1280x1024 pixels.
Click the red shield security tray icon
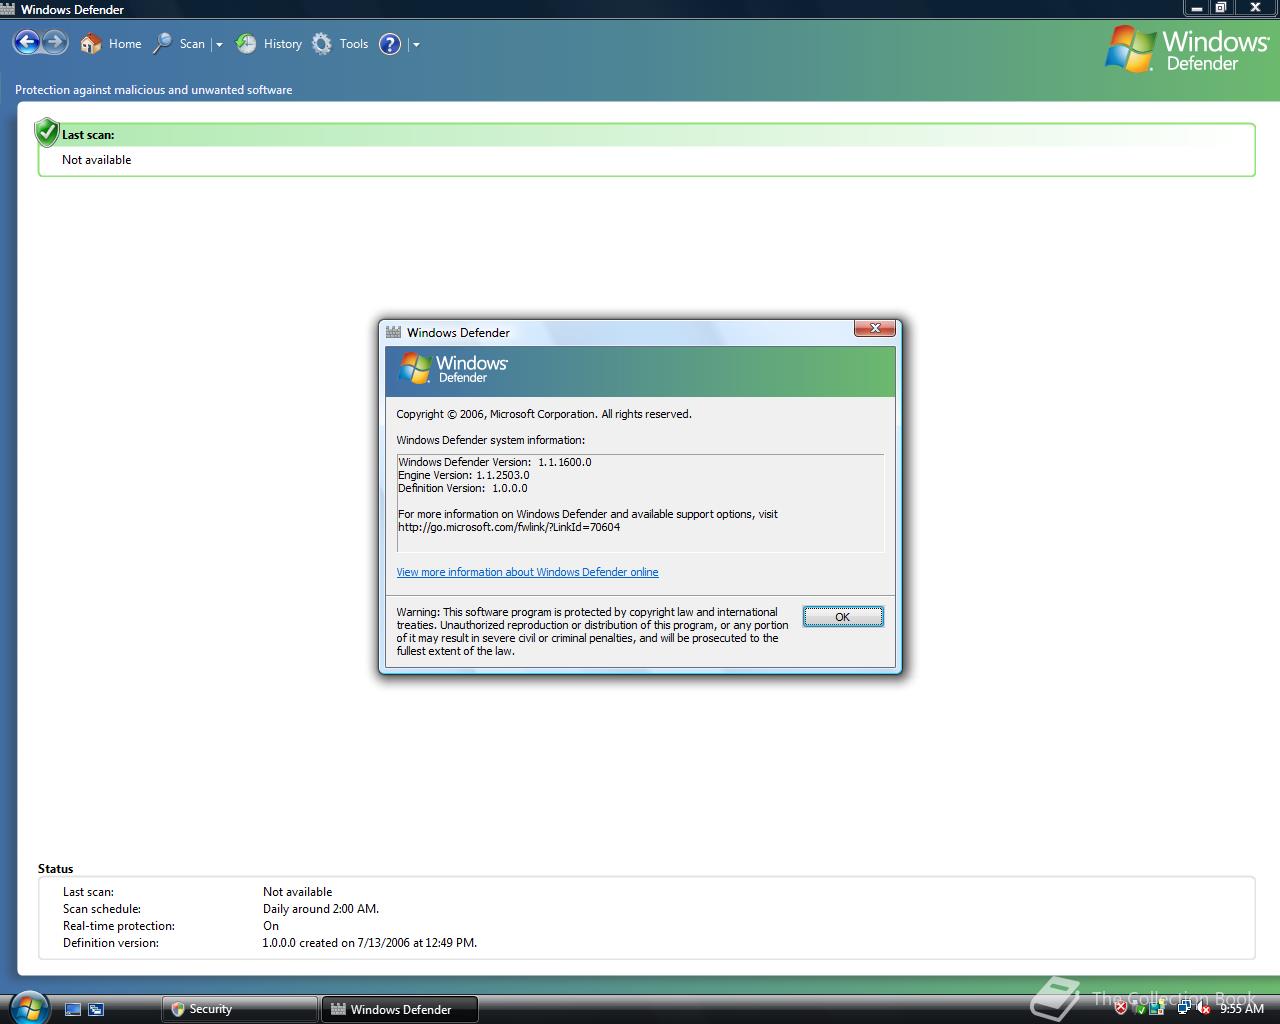(1122, 1009)
